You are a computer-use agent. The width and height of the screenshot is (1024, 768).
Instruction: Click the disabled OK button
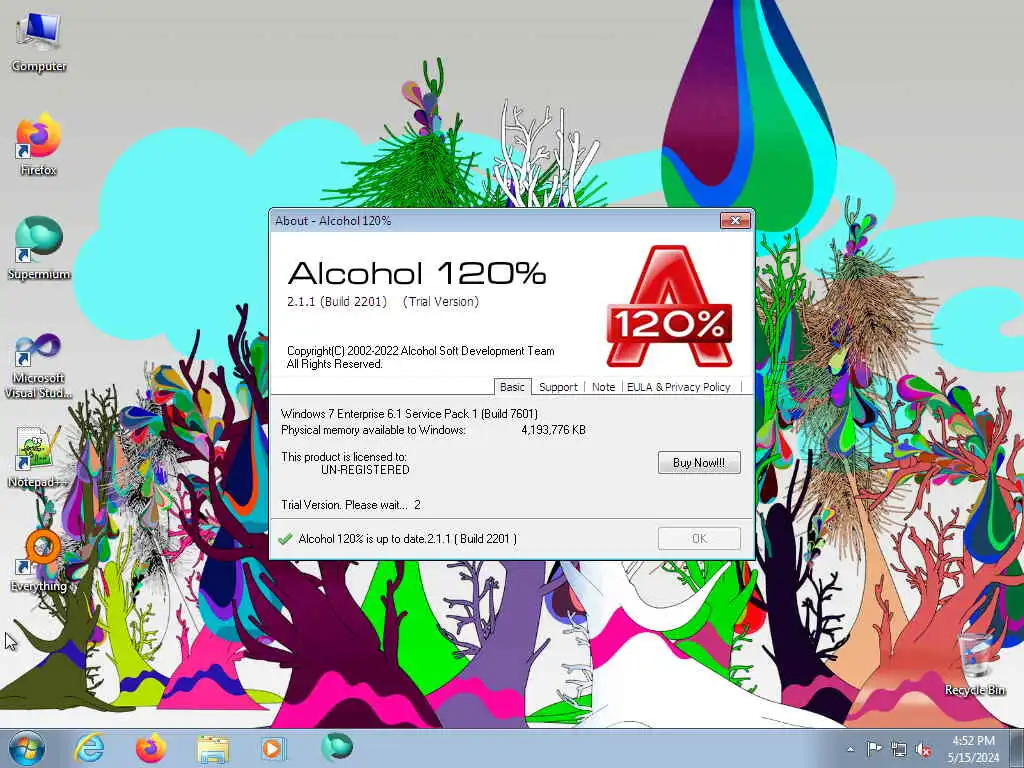click(x=699, y=538)
